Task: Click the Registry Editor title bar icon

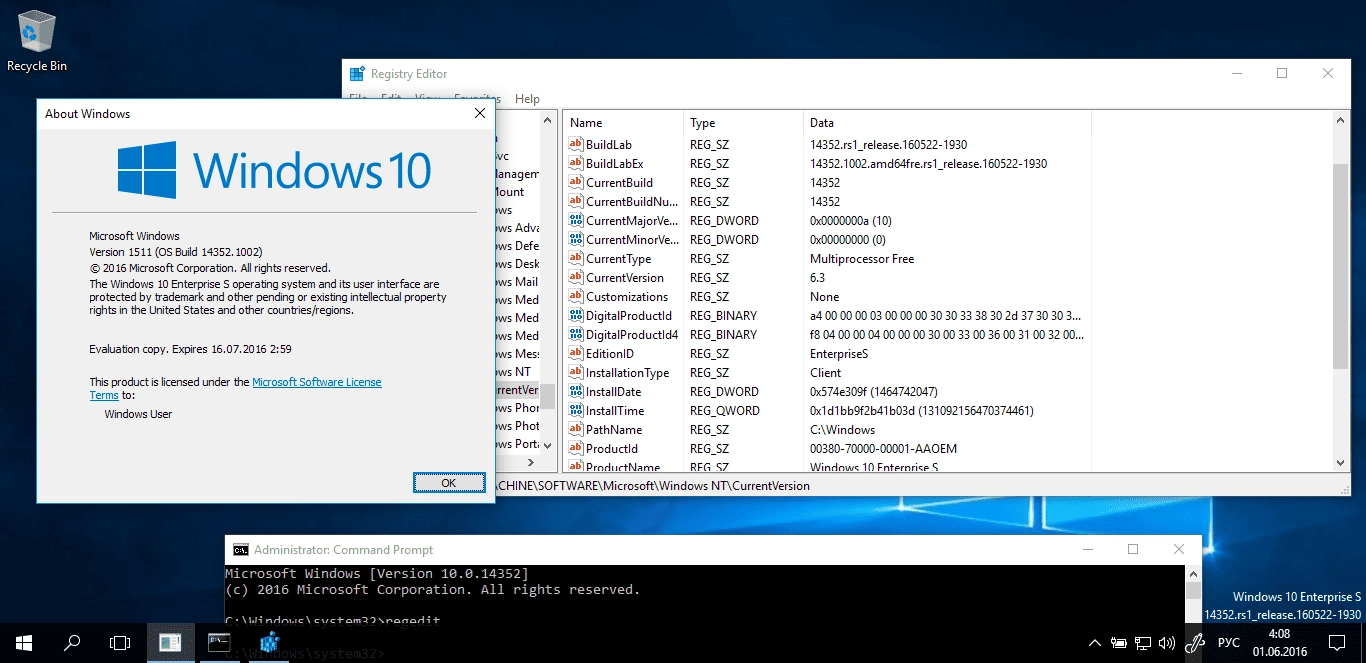Action: click(357, 73)
